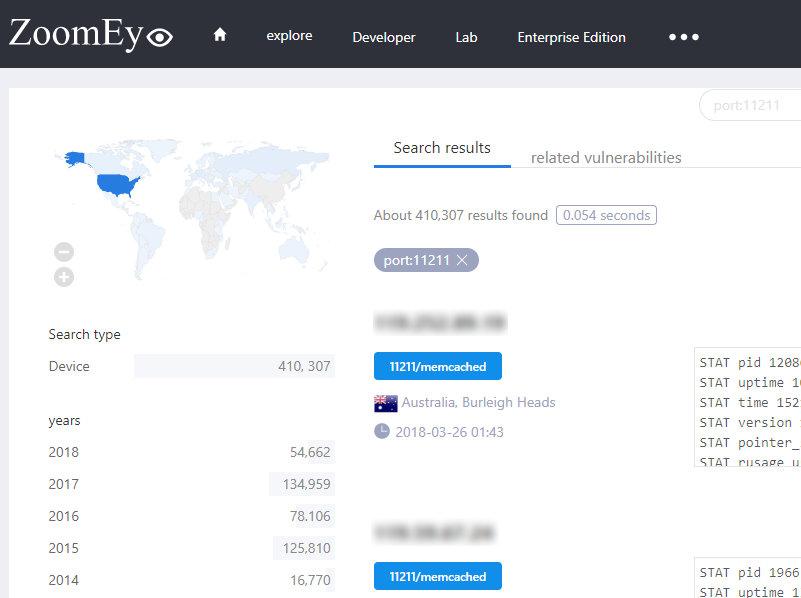Select Device as the search type
This screenshot has width=801, height=598.
pyautogui.click(x=70, y=366)
